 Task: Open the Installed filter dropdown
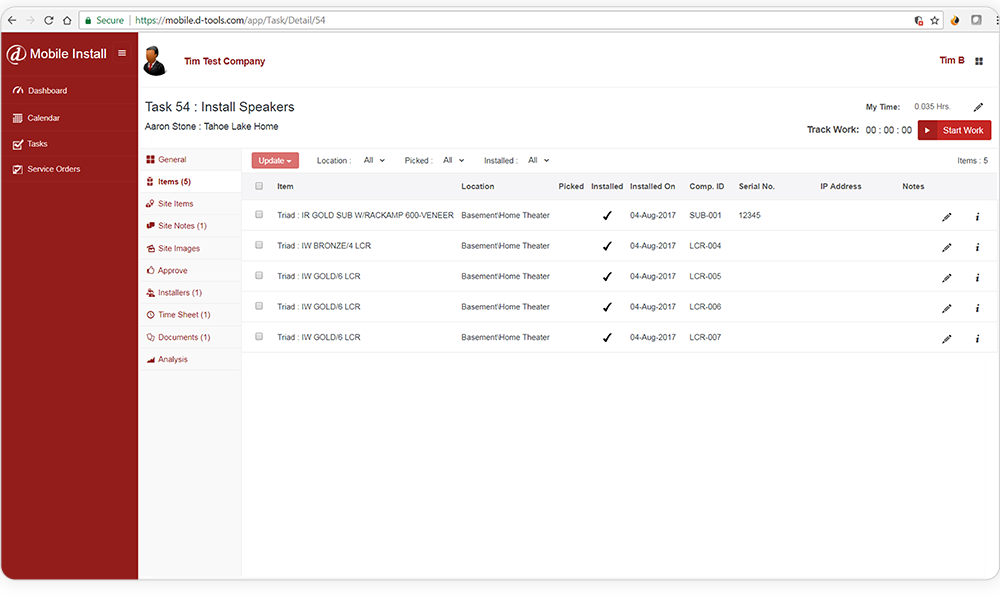538,161
